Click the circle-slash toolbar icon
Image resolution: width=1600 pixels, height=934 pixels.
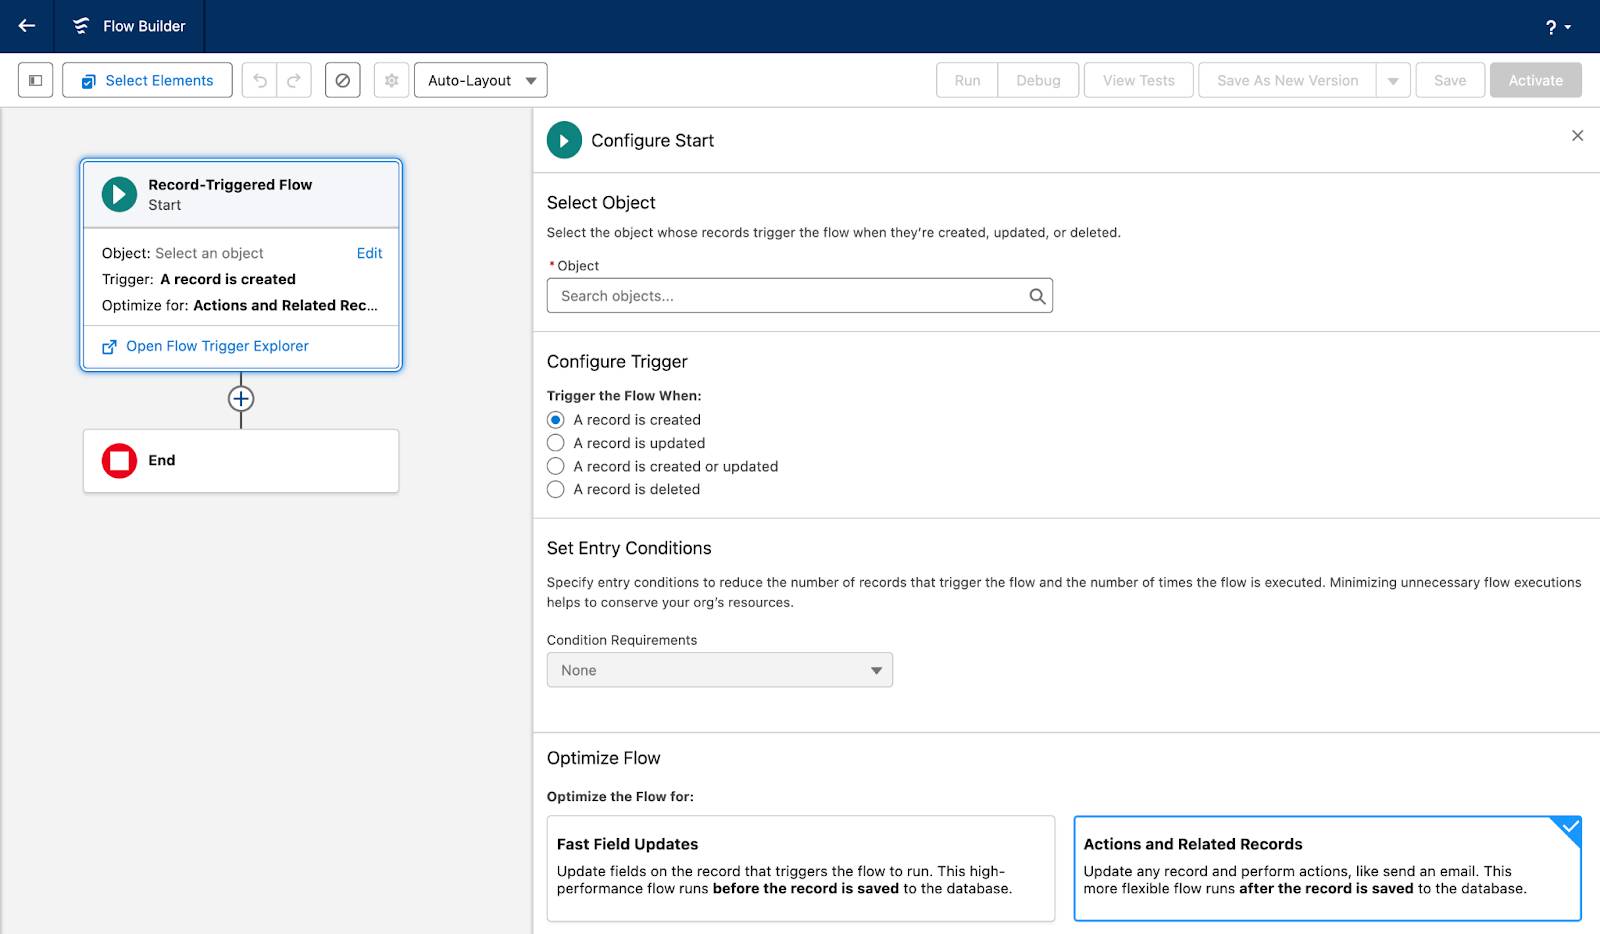tap(343, 80)
